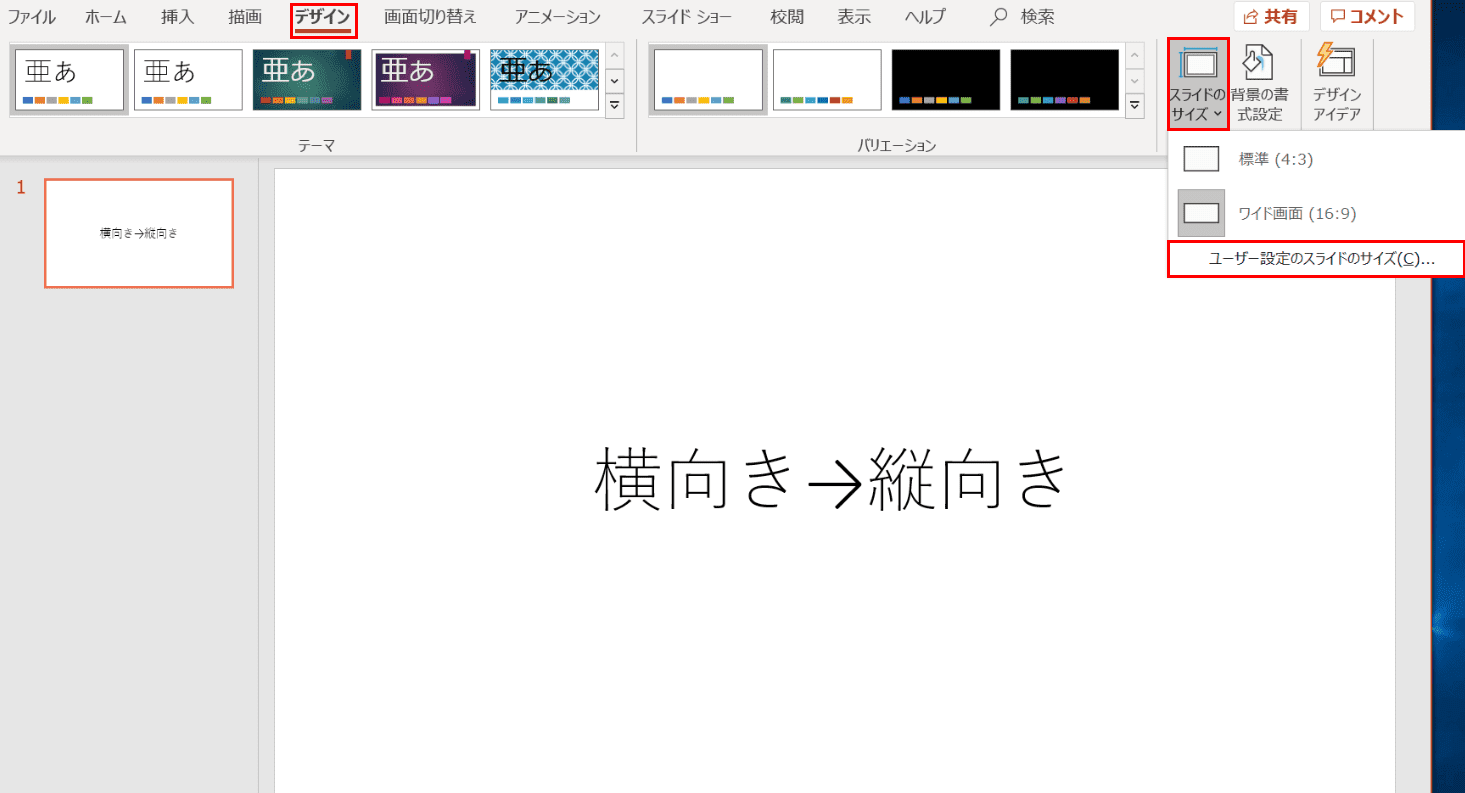Apply the blue patterned theme thumbnail
Screen dimensions: 1465x793
pos(544,80)
